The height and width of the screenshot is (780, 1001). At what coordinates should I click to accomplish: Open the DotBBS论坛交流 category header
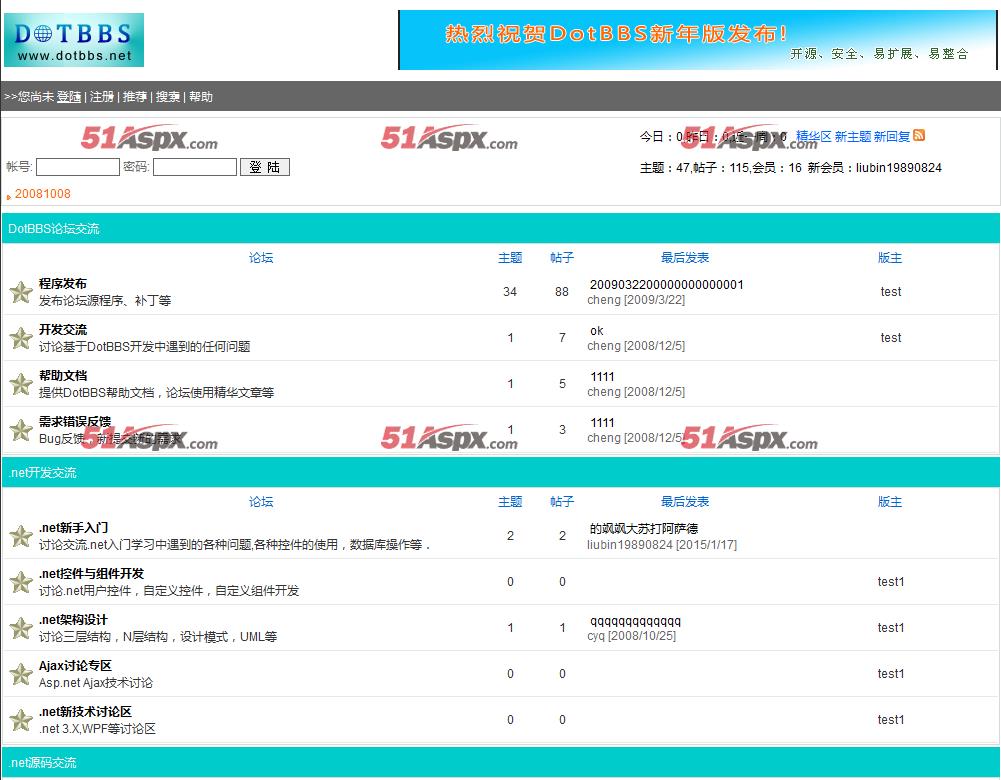tap(54, 229)
